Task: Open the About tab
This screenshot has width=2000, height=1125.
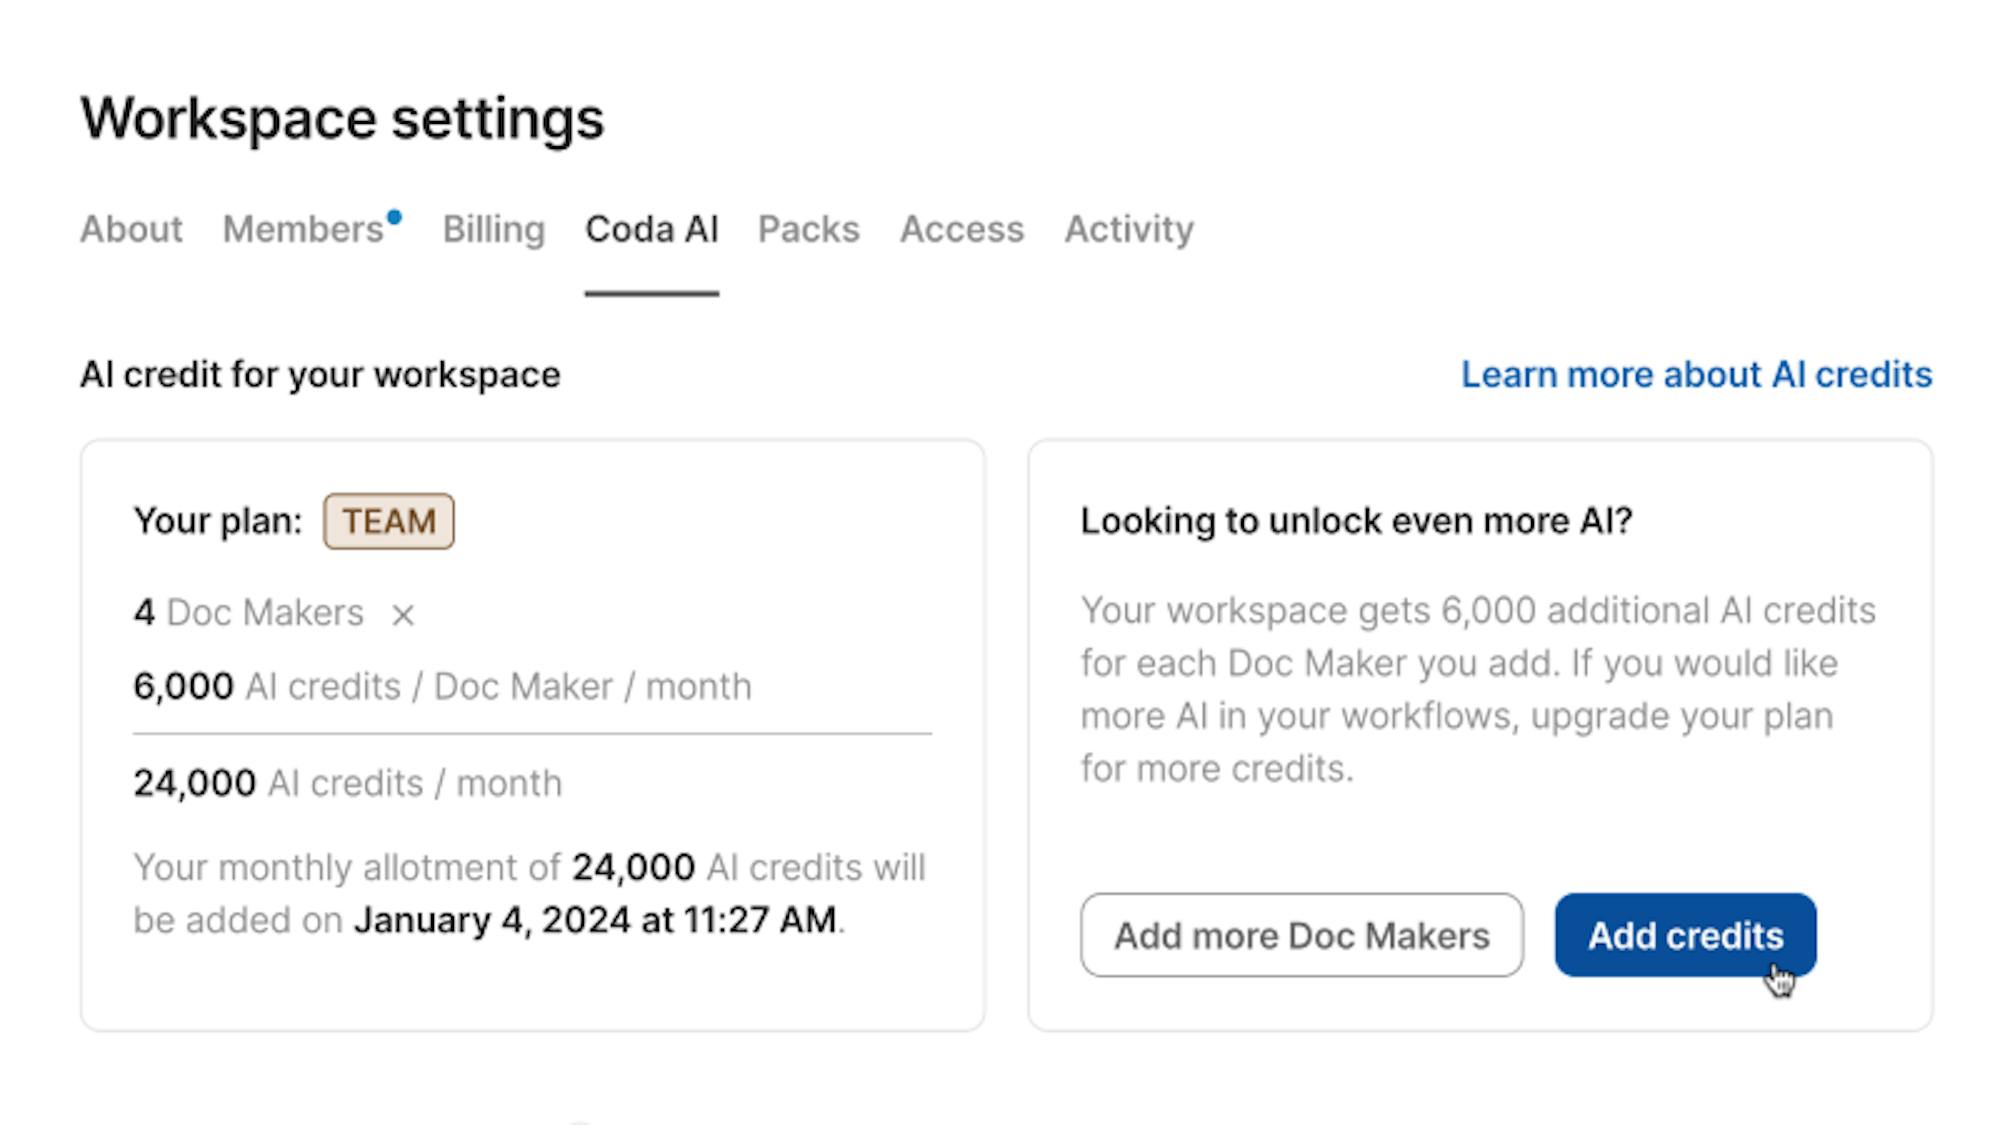Action: [131, 229]
